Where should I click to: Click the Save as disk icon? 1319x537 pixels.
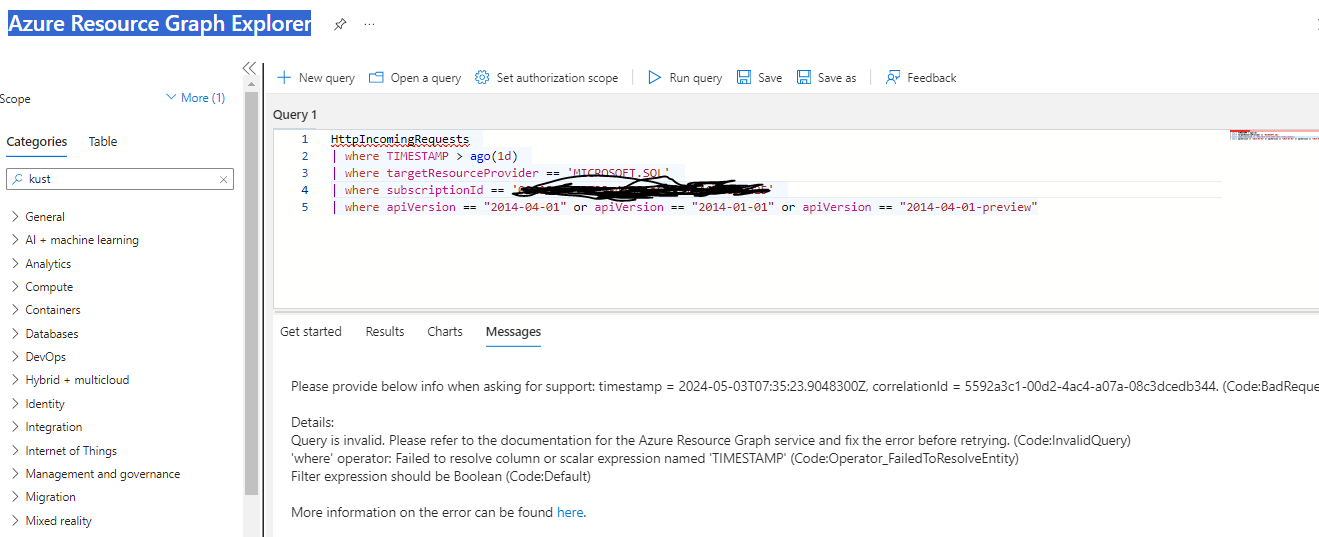click(804, 77)
